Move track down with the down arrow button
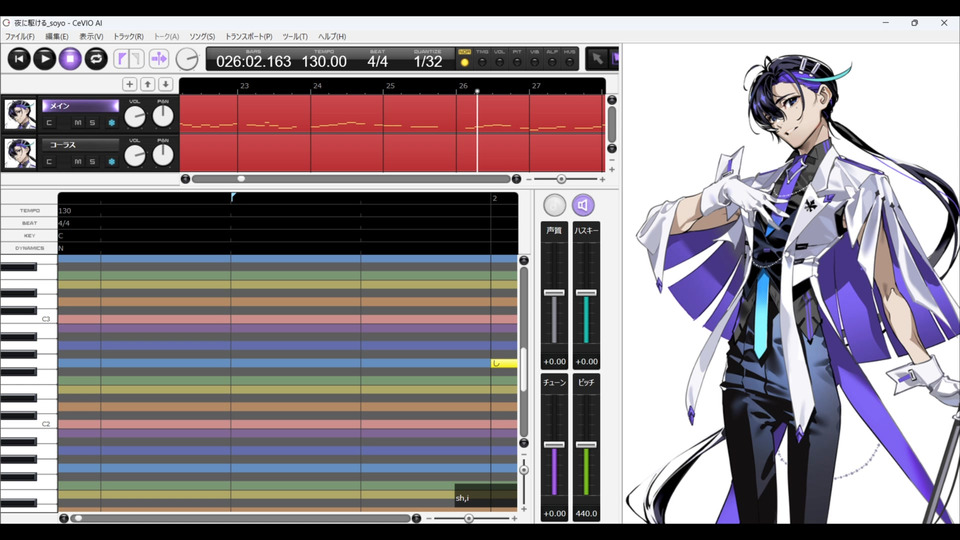960x540 pixels. coord(165,84)
